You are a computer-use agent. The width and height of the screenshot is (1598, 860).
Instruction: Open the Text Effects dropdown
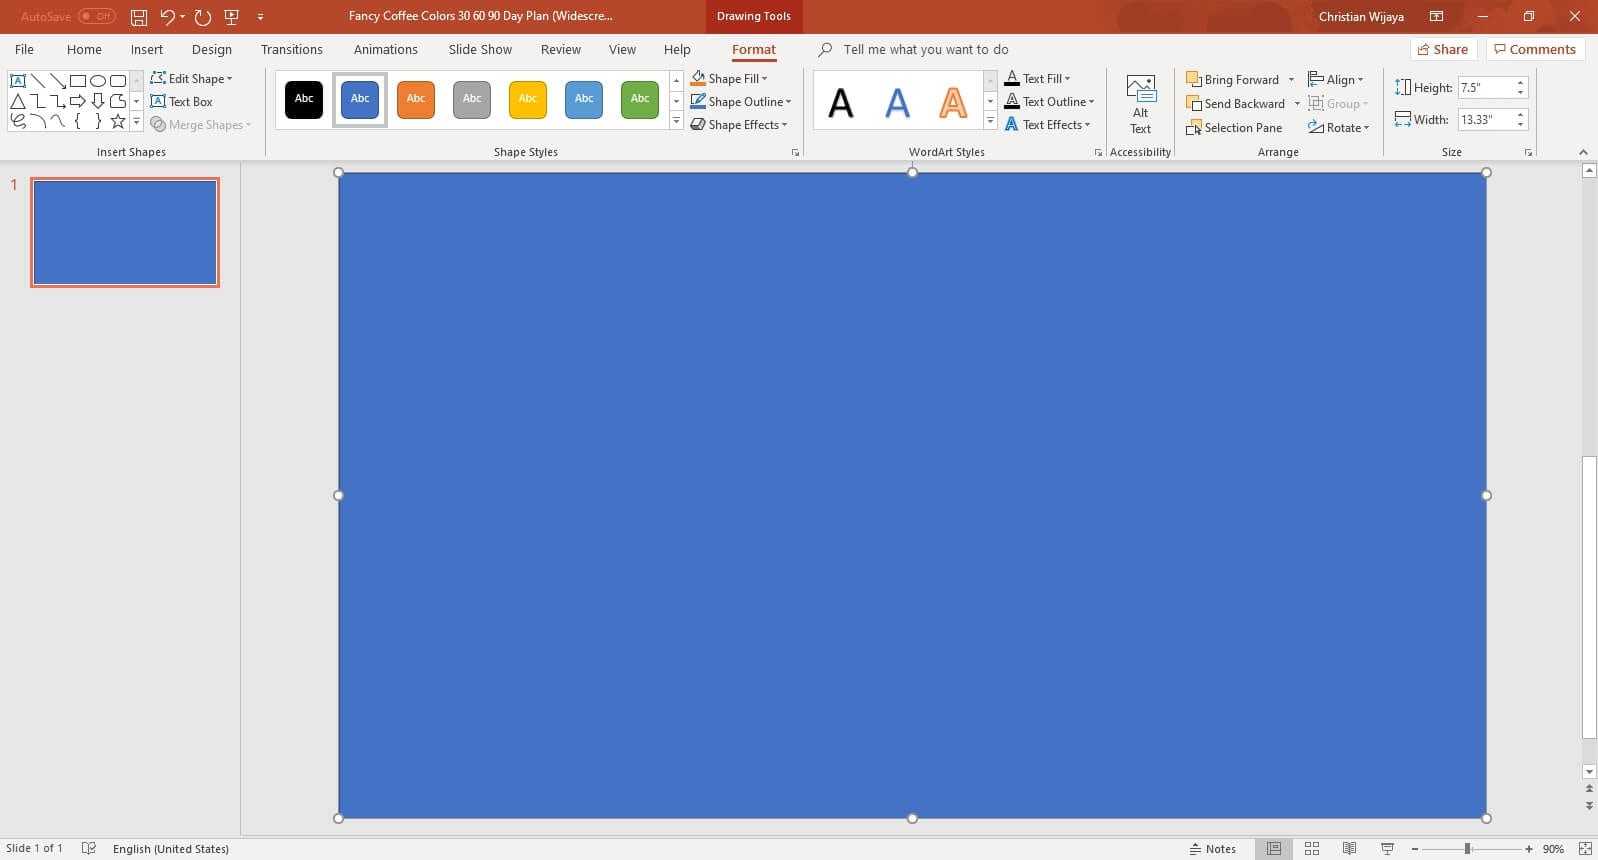[x=1047, y=125]
